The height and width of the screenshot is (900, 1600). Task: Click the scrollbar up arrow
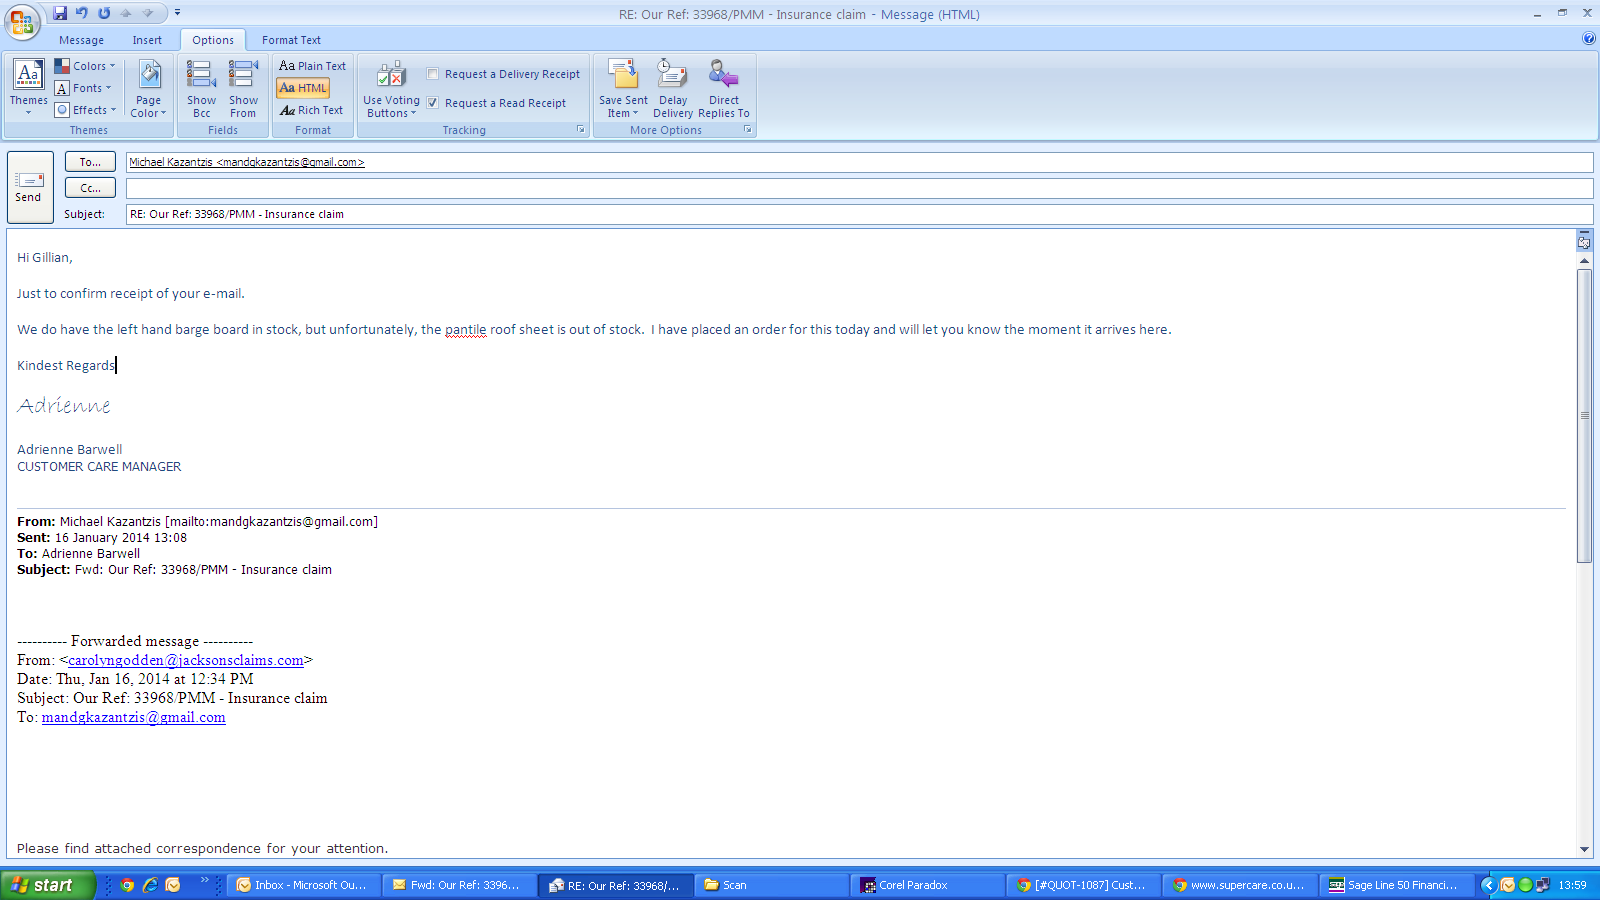[1584, 261]
